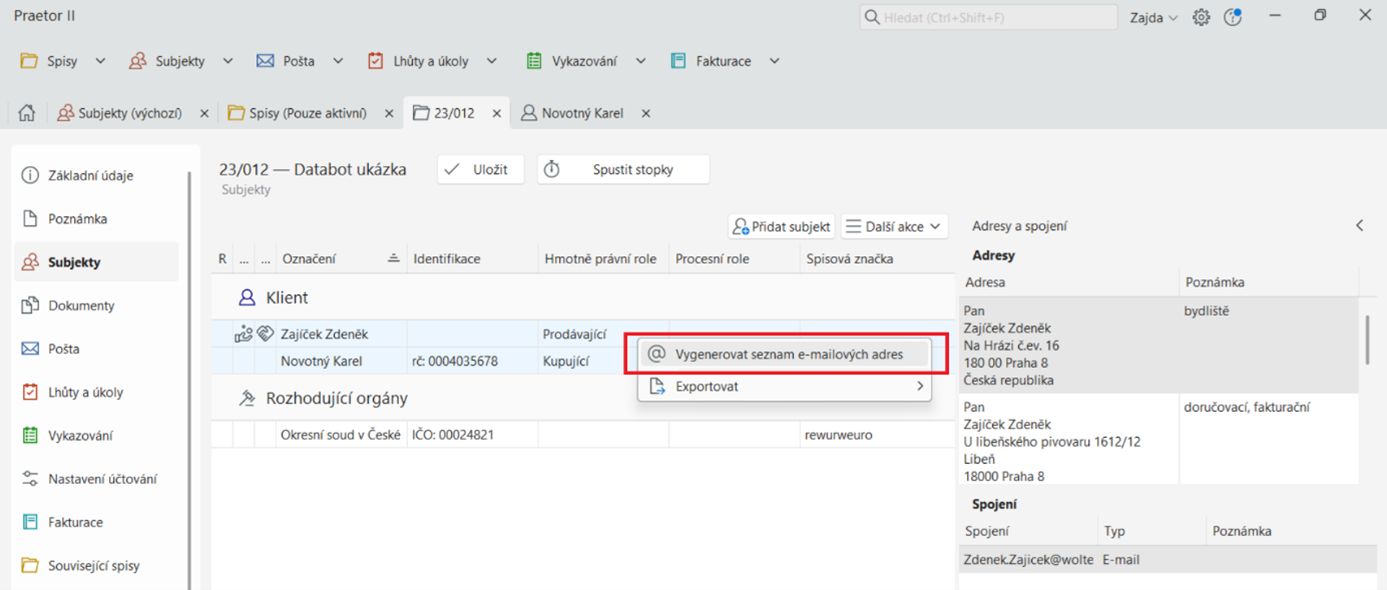Click the Přidat subjekt button
The height and width of the screenshot is (590, 1387).
click(x=781, y=227)
